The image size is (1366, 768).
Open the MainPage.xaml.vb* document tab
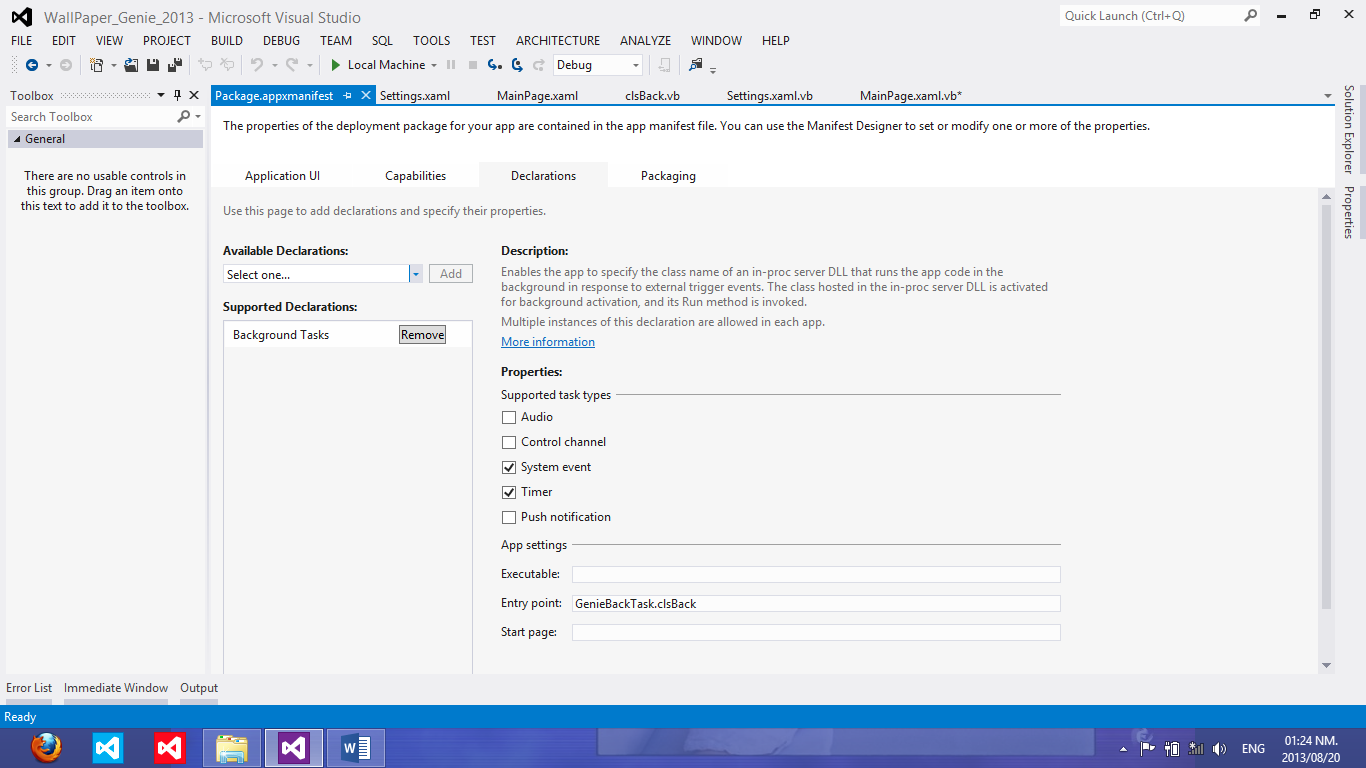coord(911,96)
